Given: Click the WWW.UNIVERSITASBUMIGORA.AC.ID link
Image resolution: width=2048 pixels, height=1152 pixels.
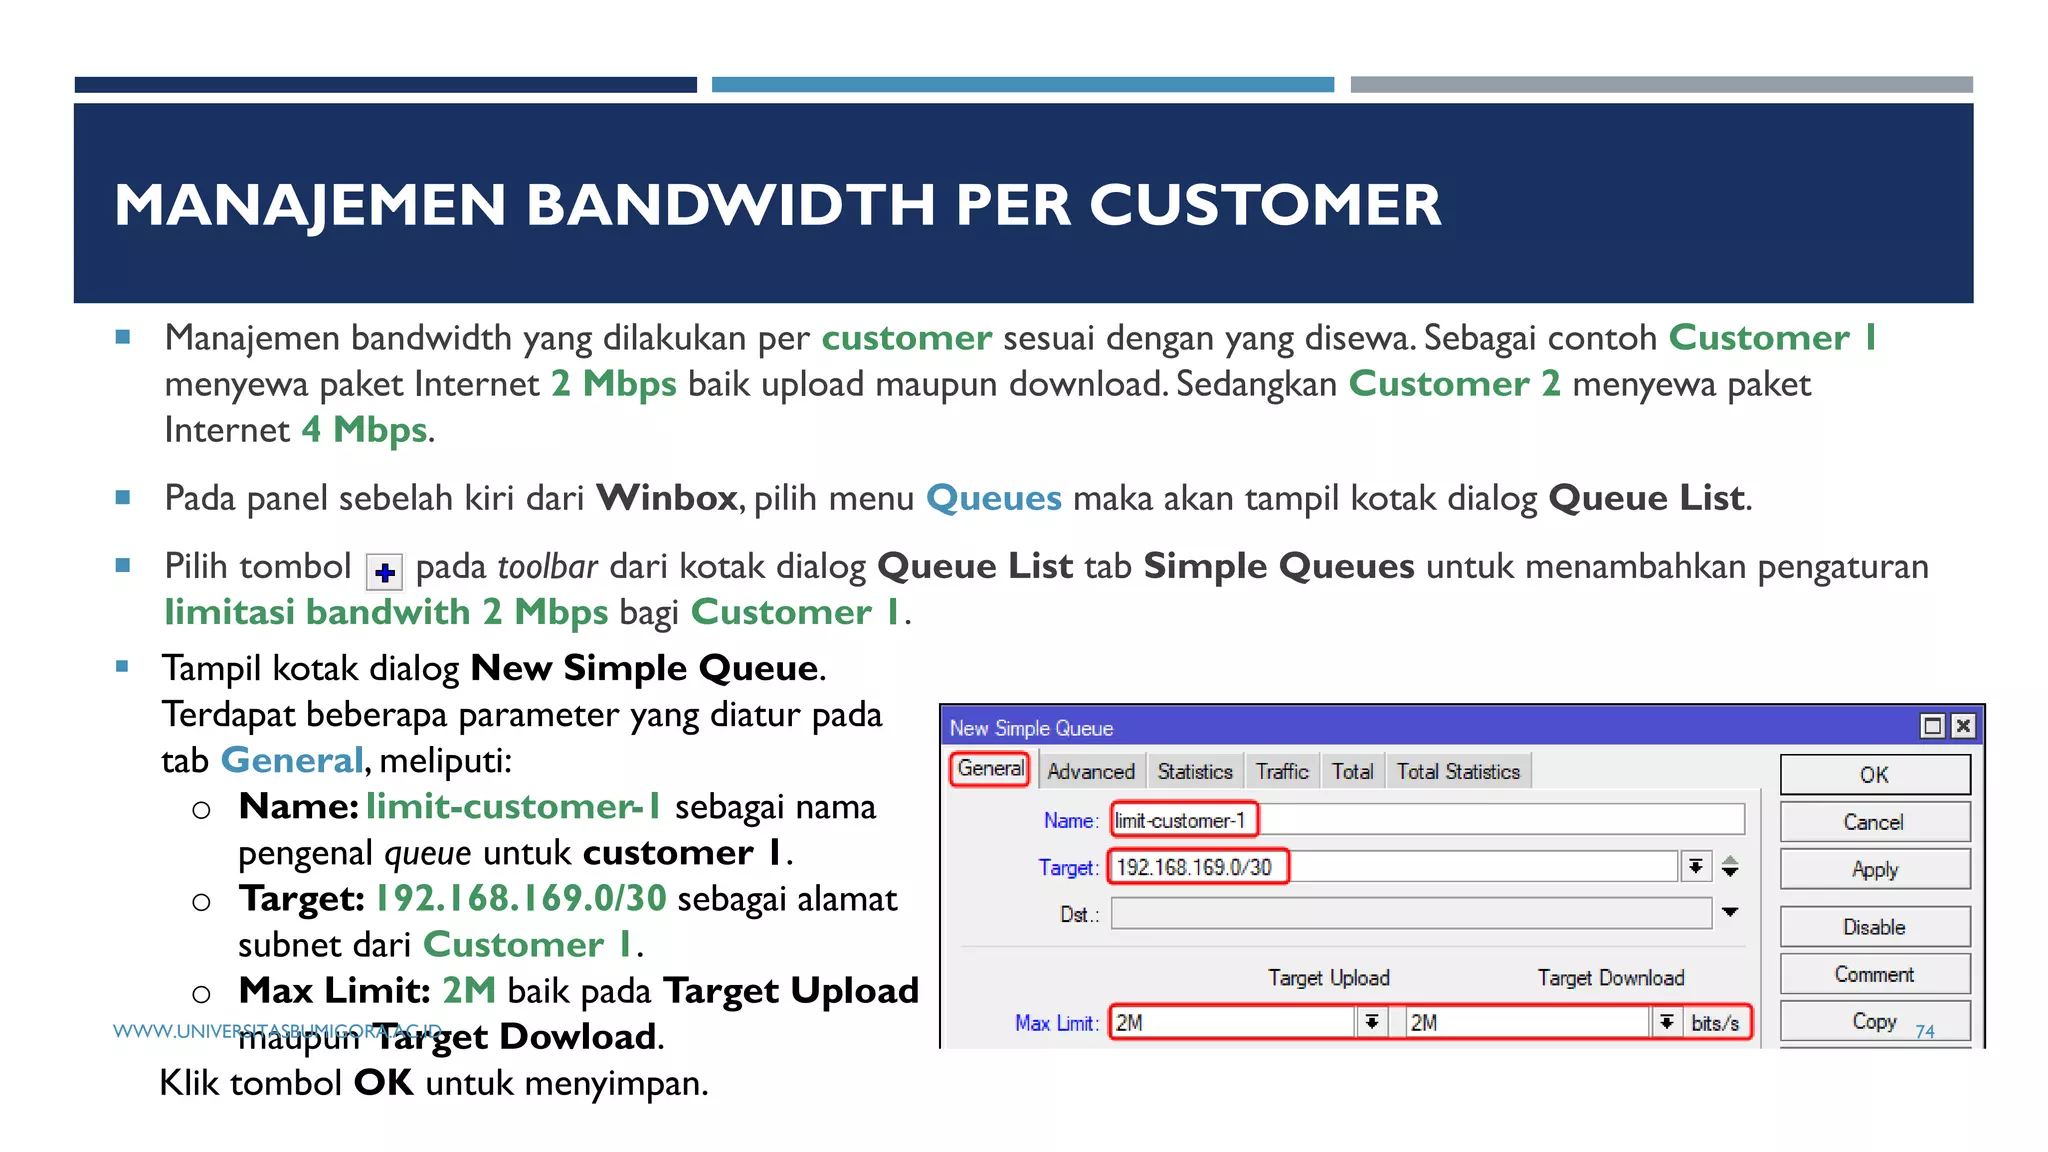Looking at the screenshot, I should click(x=277, y=1031).
